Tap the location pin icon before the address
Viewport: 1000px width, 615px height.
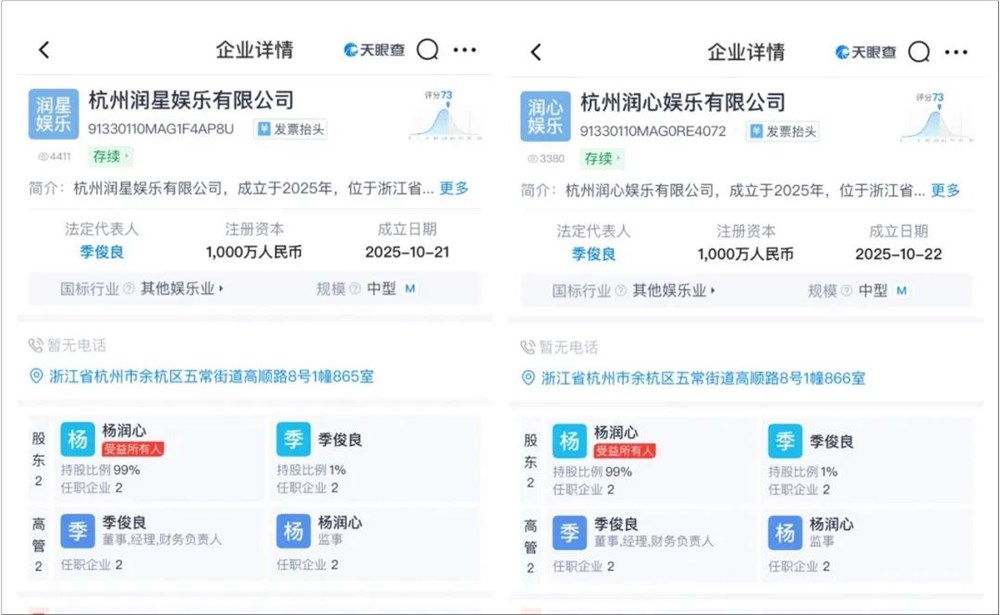[34, 378]
